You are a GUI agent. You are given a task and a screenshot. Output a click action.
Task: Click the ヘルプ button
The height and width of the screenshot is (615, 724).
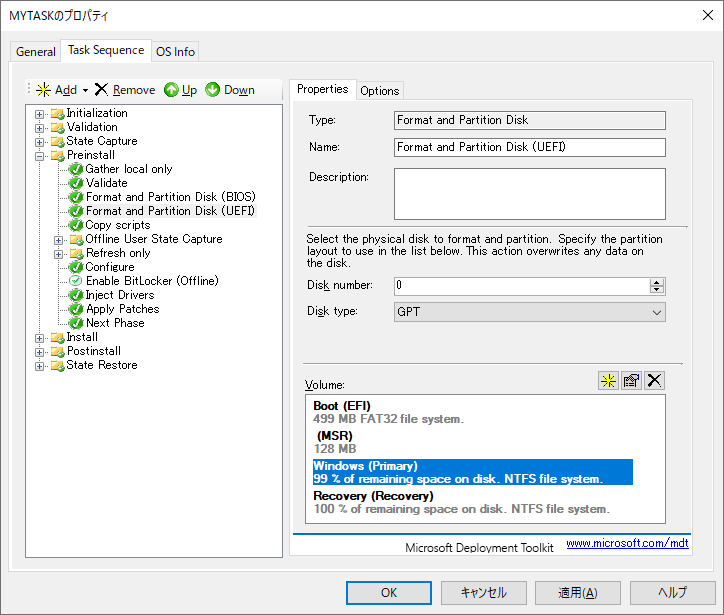(672, 593)
